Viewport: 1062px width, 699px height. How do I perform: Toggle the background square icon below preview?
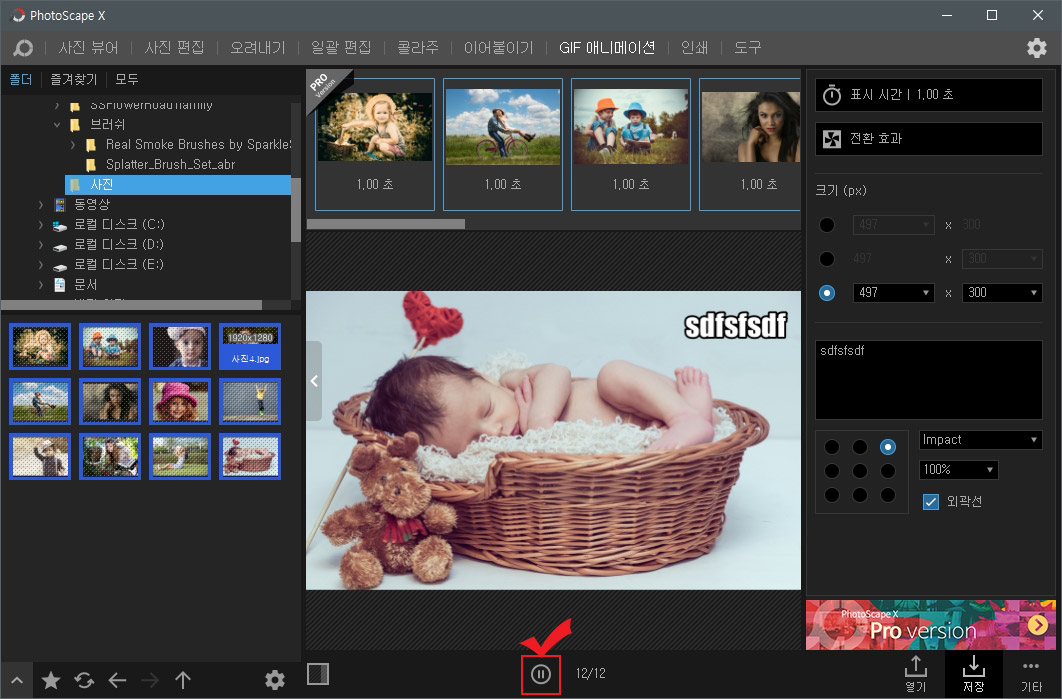(318, 674)
